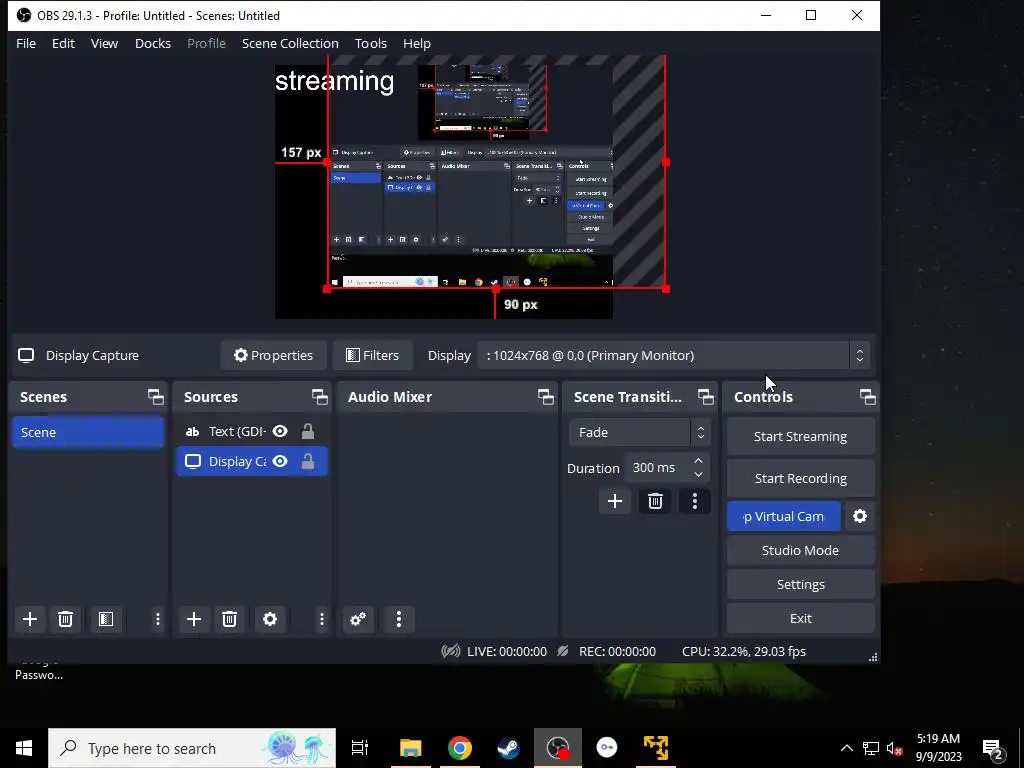Undock the Scene Transitions panel
The image size is (1024, 768).
(705, 396)
